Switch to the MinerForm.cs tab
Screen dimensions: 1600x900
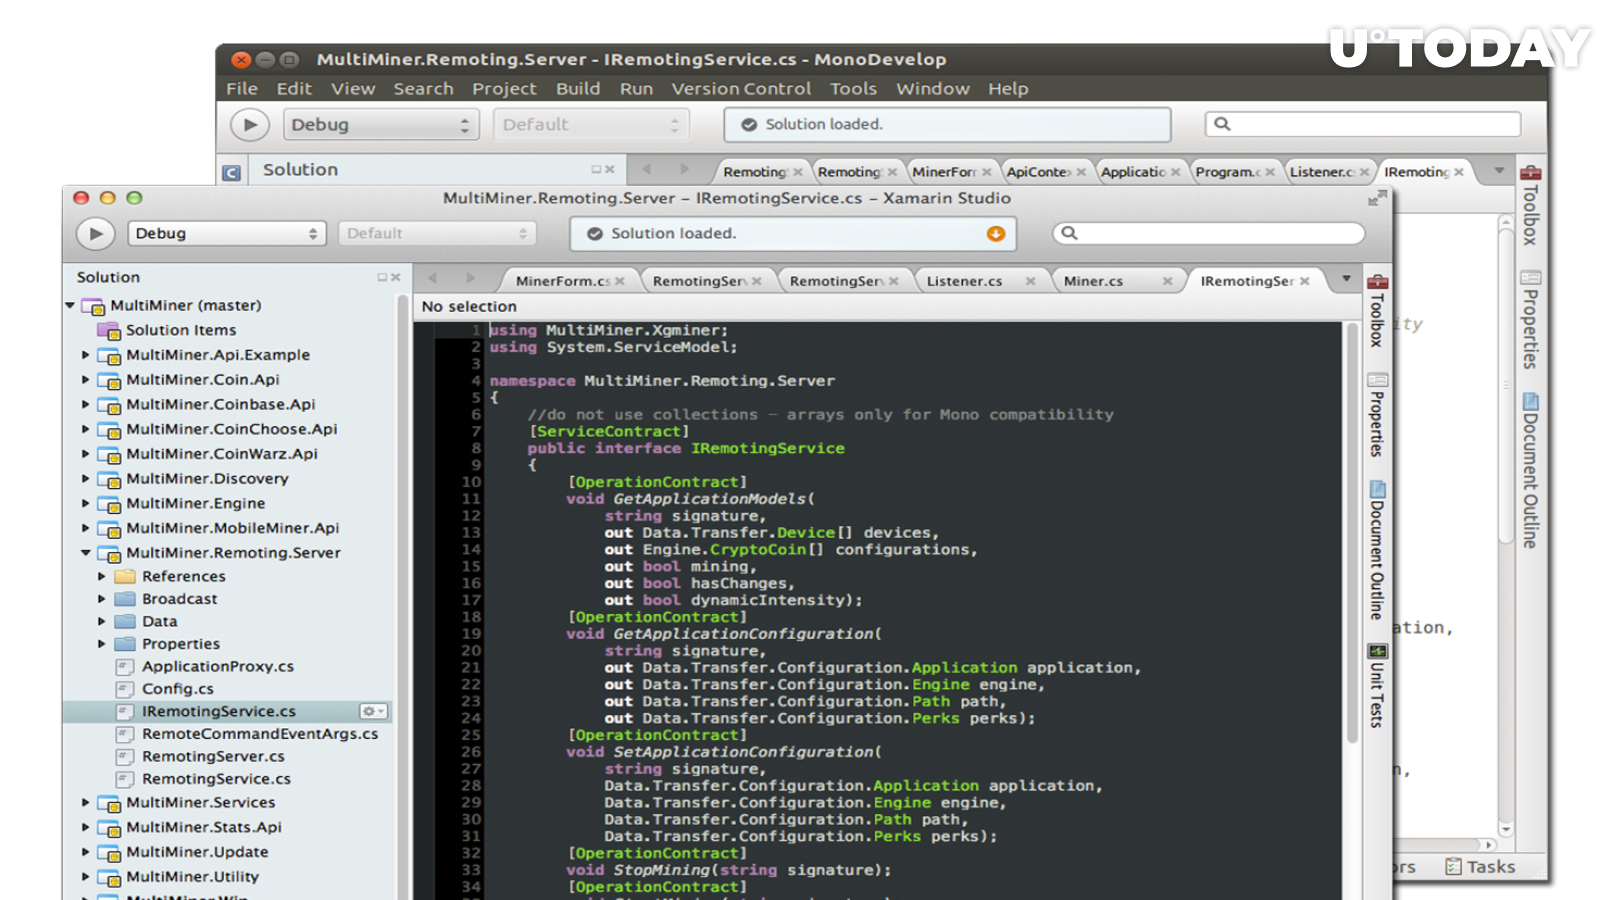pyautogui.click(x=562, y=281)
